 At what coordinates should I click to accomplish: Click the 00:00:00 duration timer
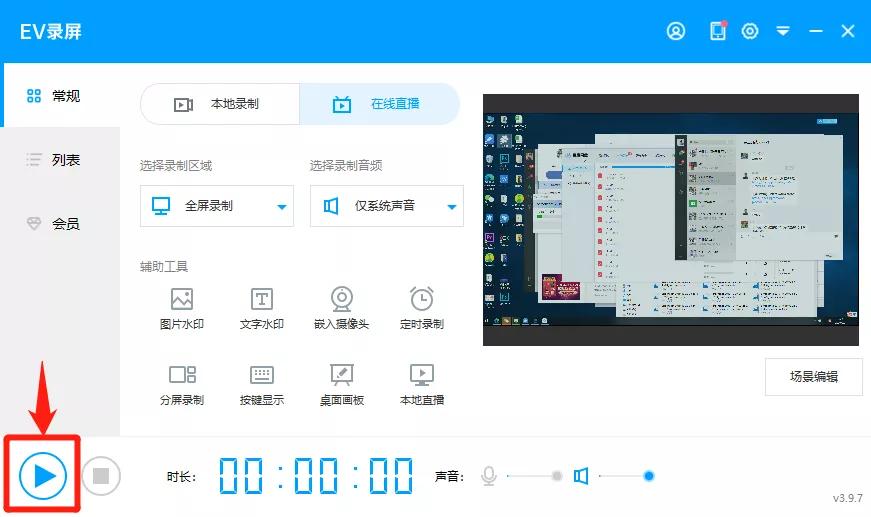pyautogui.click(x=316, y=476)
